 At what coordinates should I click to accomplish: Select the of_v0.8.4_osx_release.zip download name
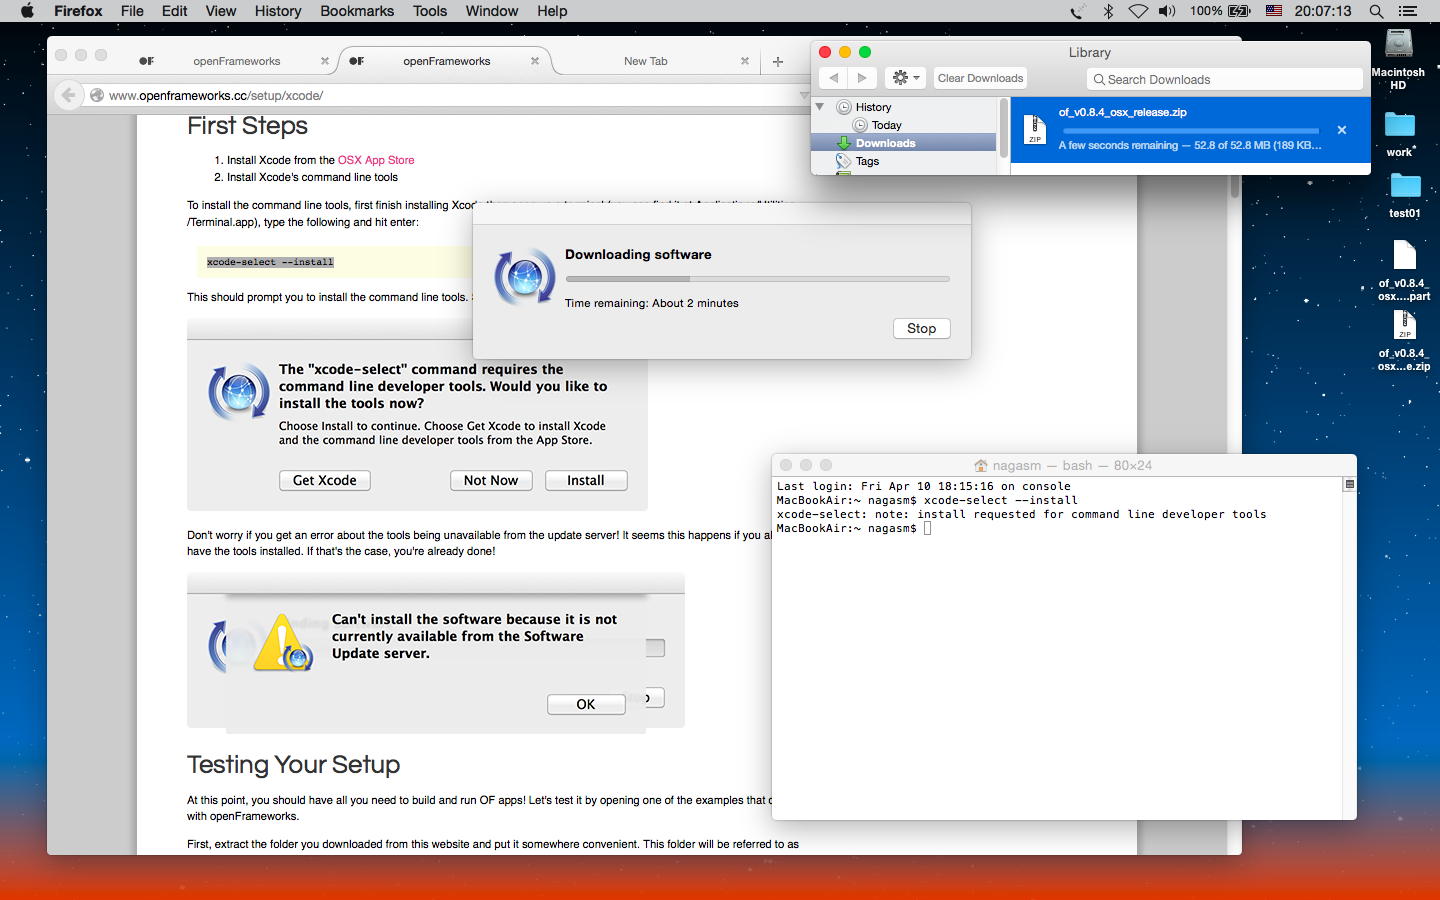(1122, 112)
